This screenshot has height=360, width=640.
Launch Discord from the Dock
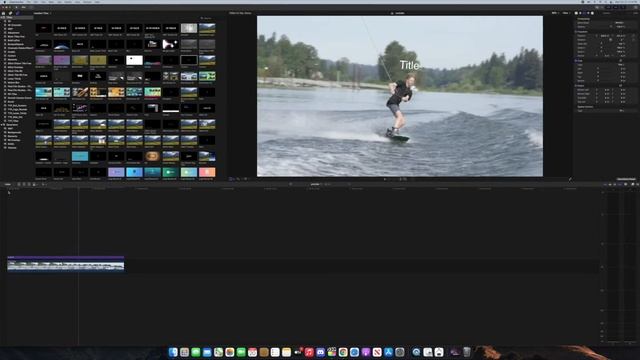point(320,352)
